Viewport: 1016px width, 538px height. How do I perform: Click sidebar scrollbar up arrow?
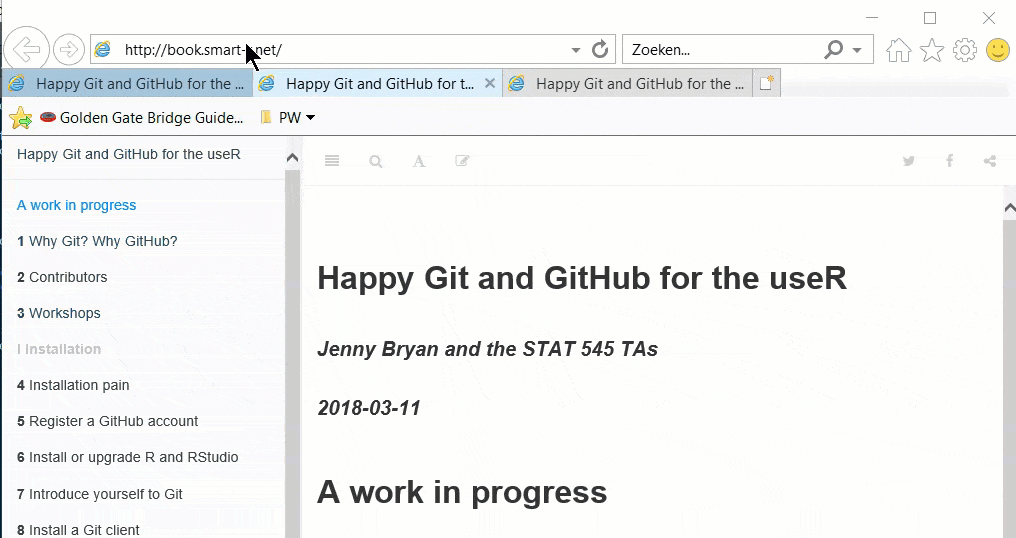tap(292, 158)
